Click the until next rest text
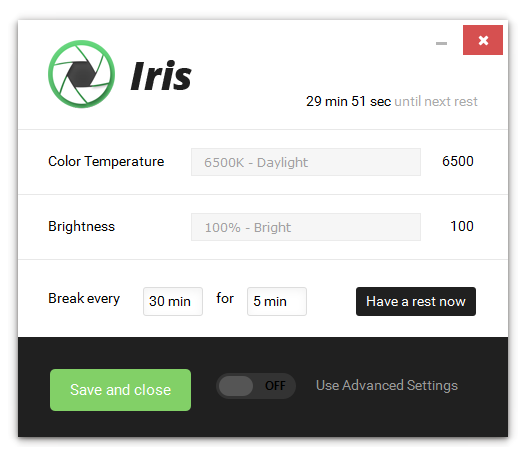 coord(436,101)
